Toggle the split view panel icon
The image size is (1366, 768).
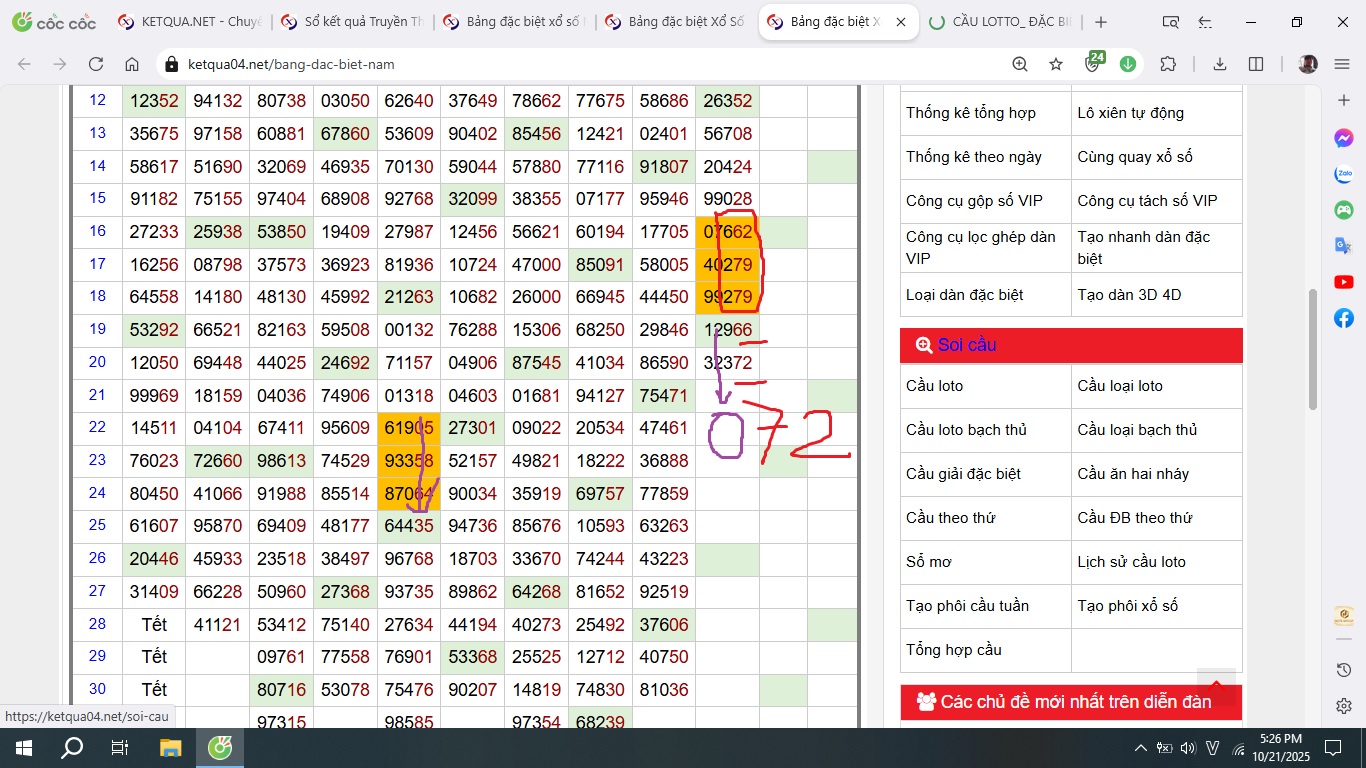(x=1256, y=64)
